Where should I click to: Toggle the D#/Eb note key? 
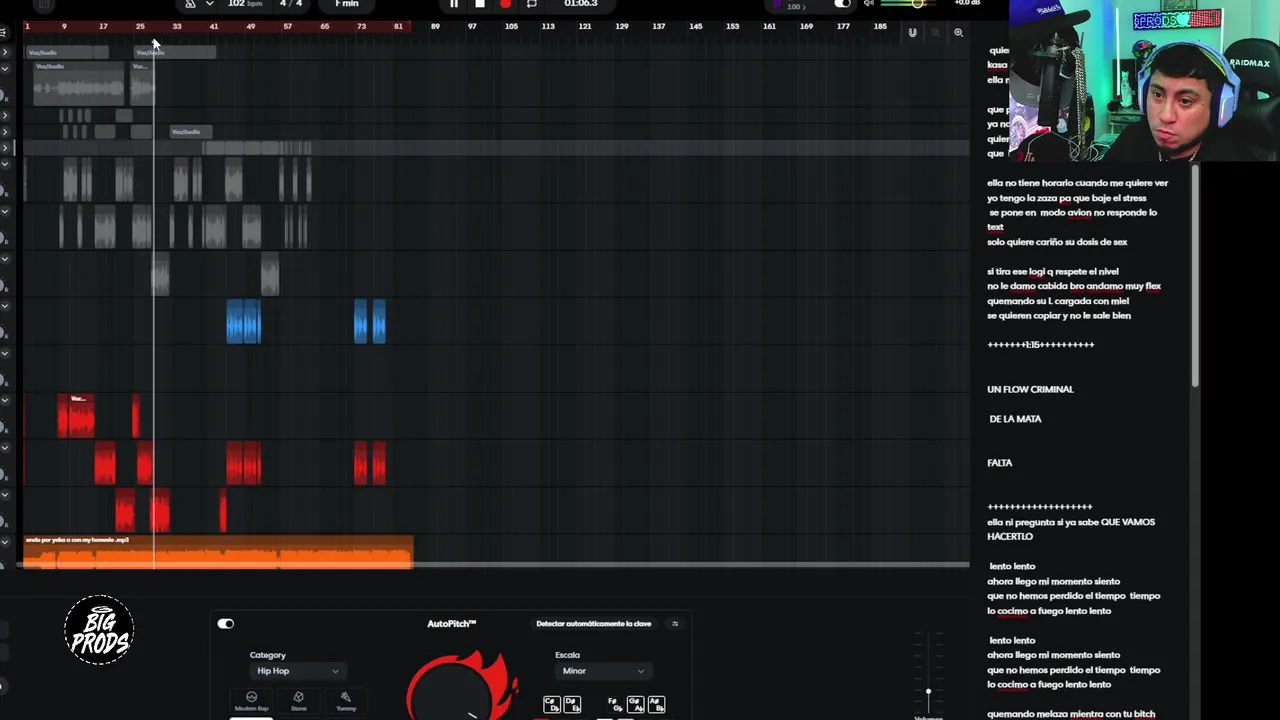coord(572,705)
